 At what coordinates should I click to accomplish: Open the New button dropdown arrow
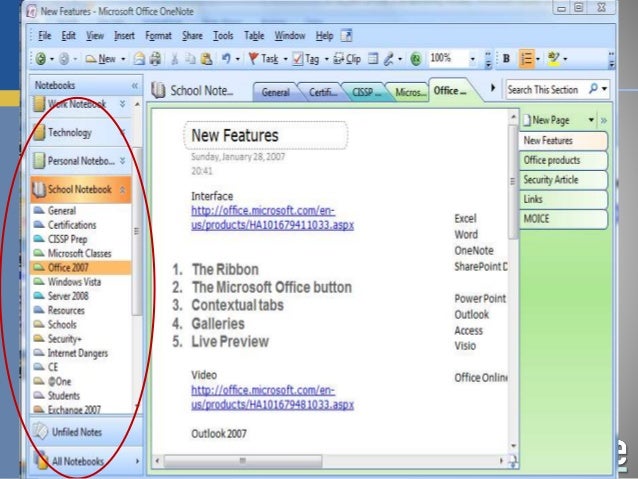coord(123,59)
